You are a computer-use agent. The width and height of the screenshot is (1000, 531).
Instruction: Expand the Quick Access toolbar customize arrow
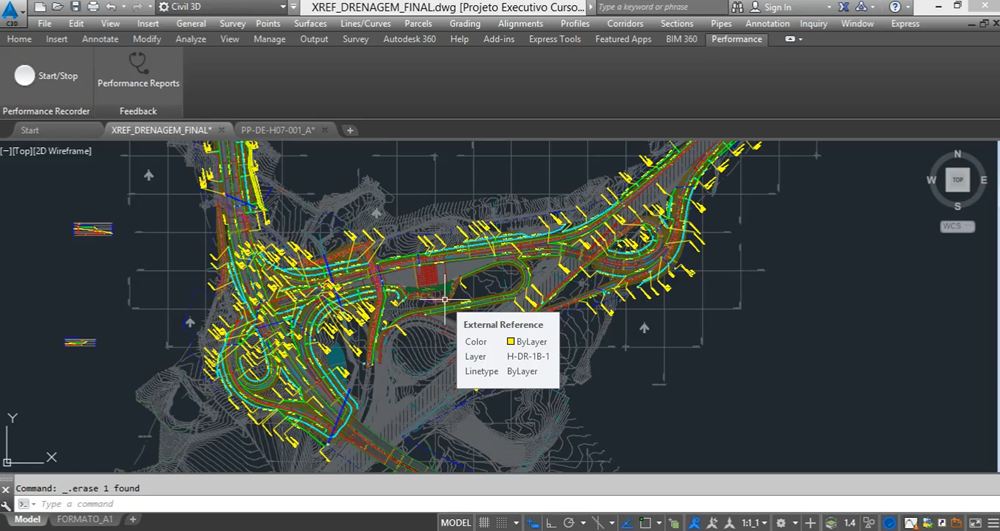click(293, 7)
